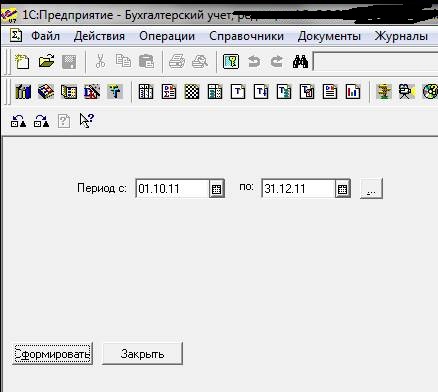Click the Open folder icon

[46, 62]
